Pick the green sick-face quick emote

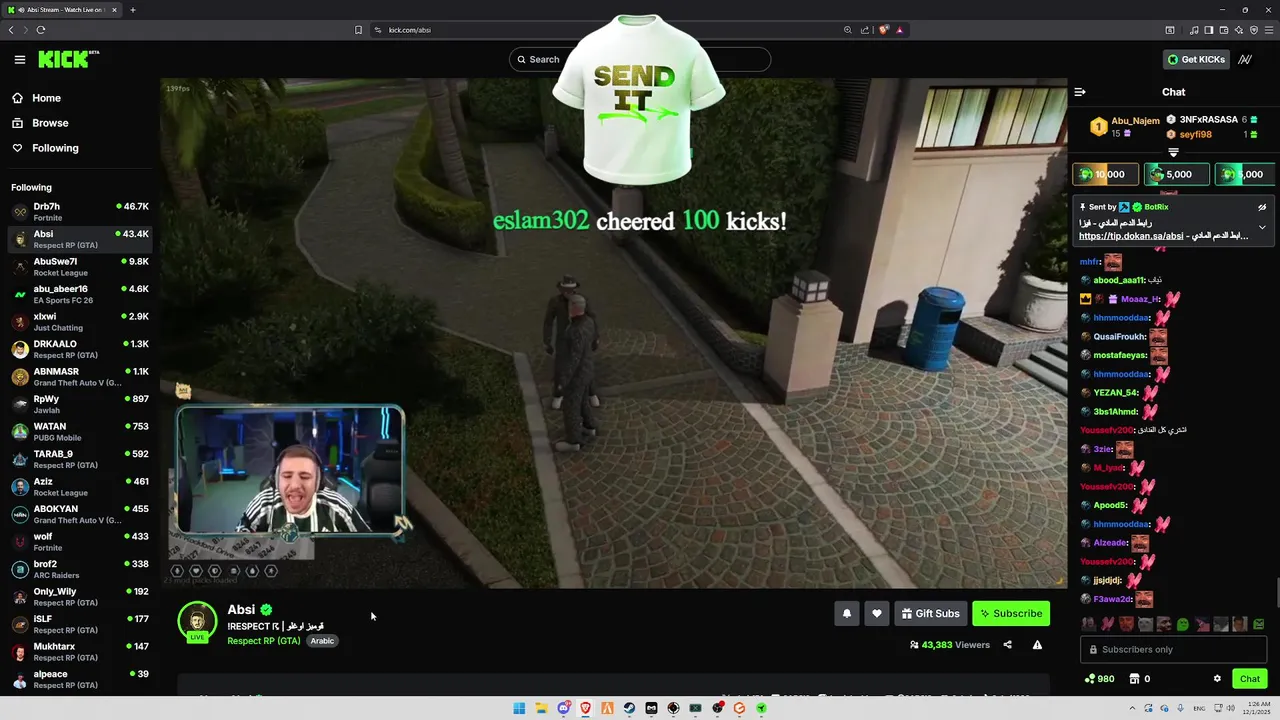(1182, 624)
